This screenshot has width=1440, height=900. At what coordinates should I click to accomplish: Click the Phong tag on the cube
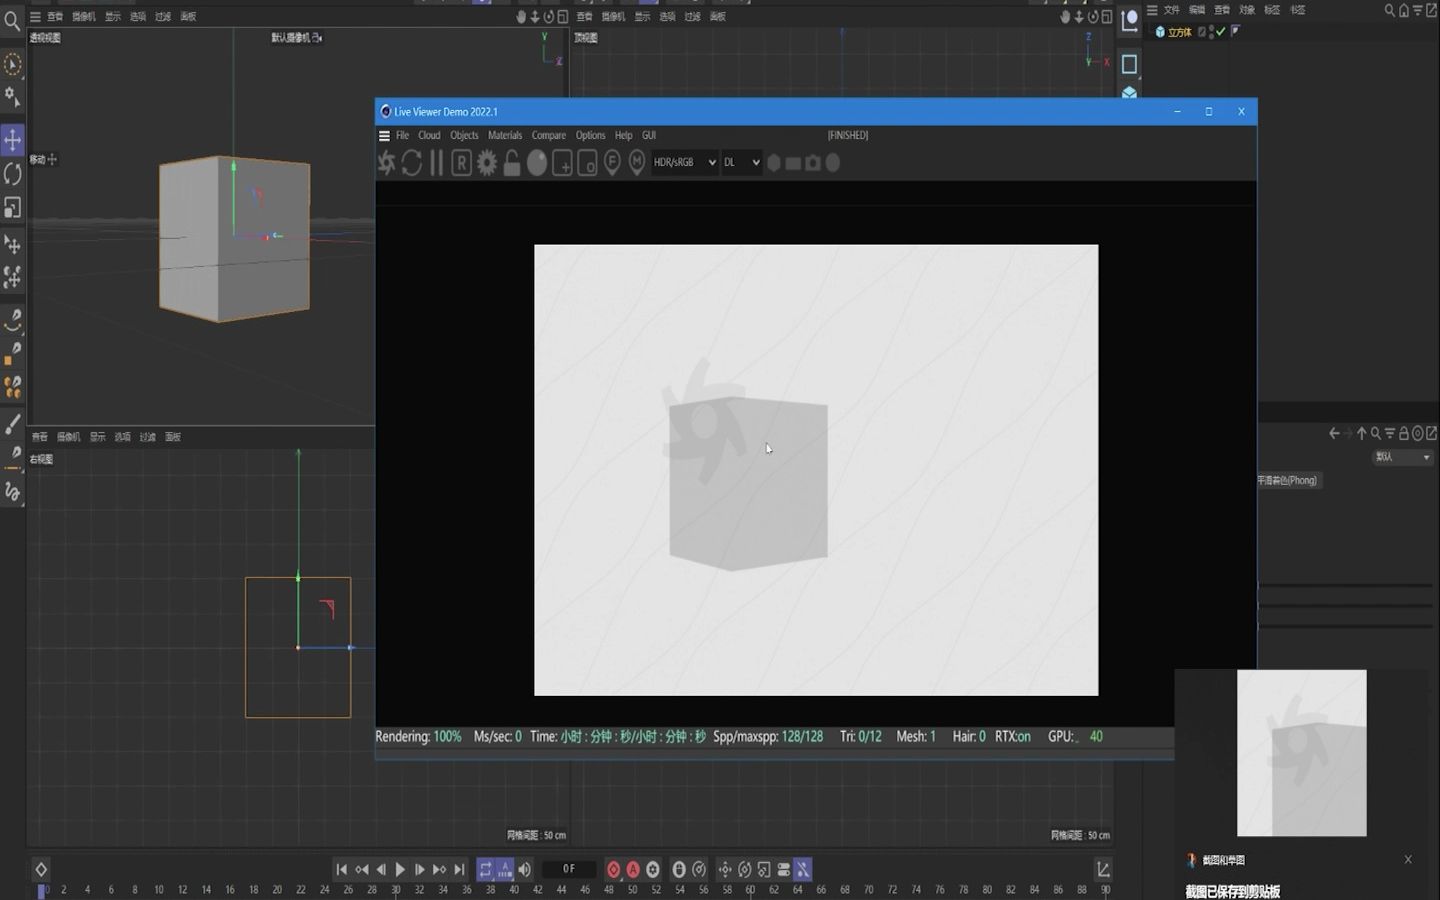(x=1236, y=32)
